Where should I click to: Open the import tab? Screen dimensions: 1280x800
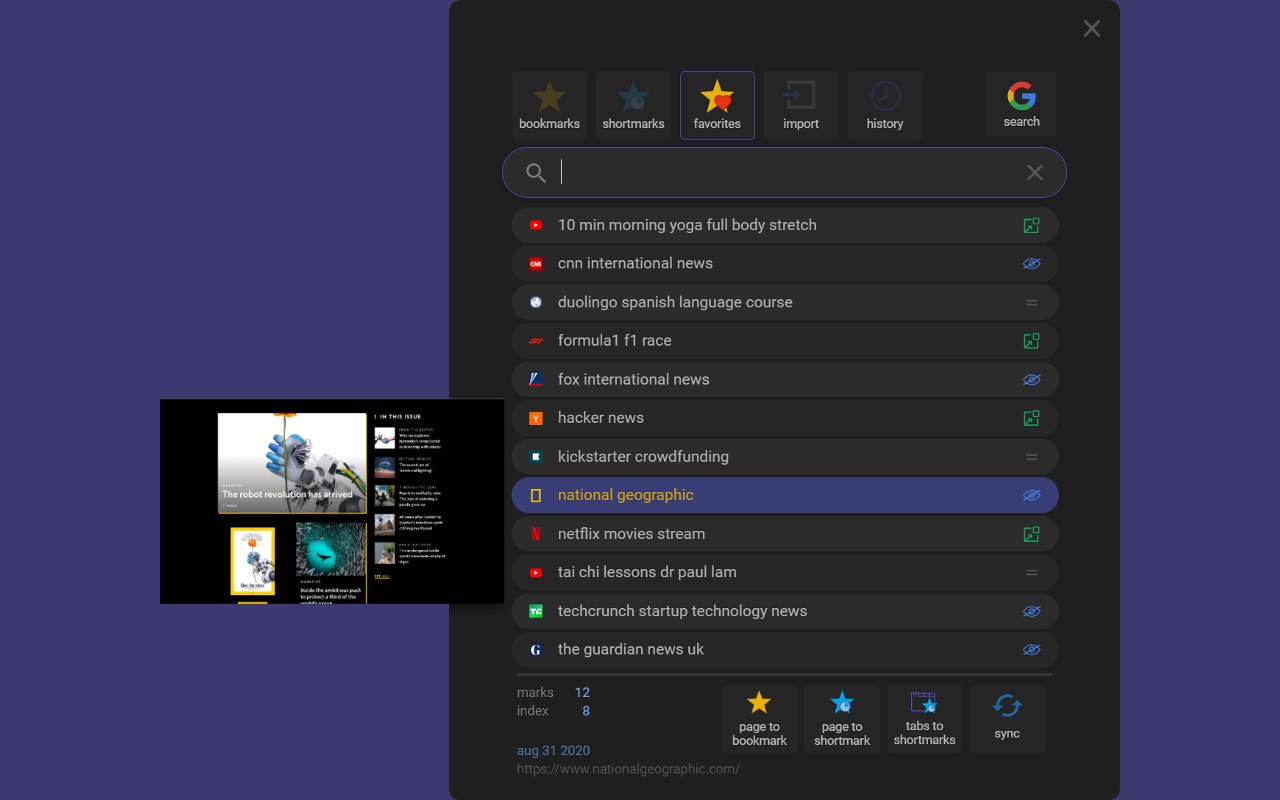point(801,105)
